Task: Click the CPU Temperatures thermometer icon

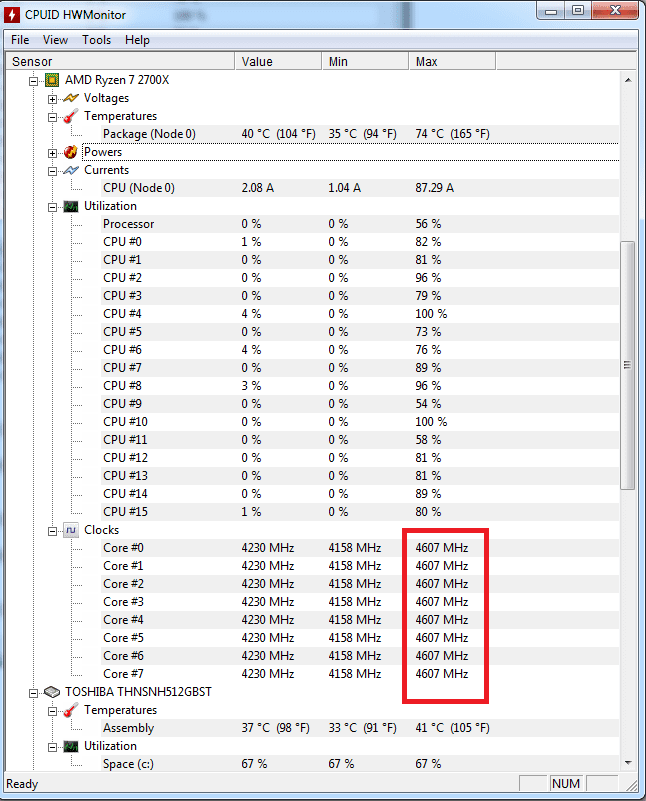Action: pyautogui.click(x=70, y=116)
